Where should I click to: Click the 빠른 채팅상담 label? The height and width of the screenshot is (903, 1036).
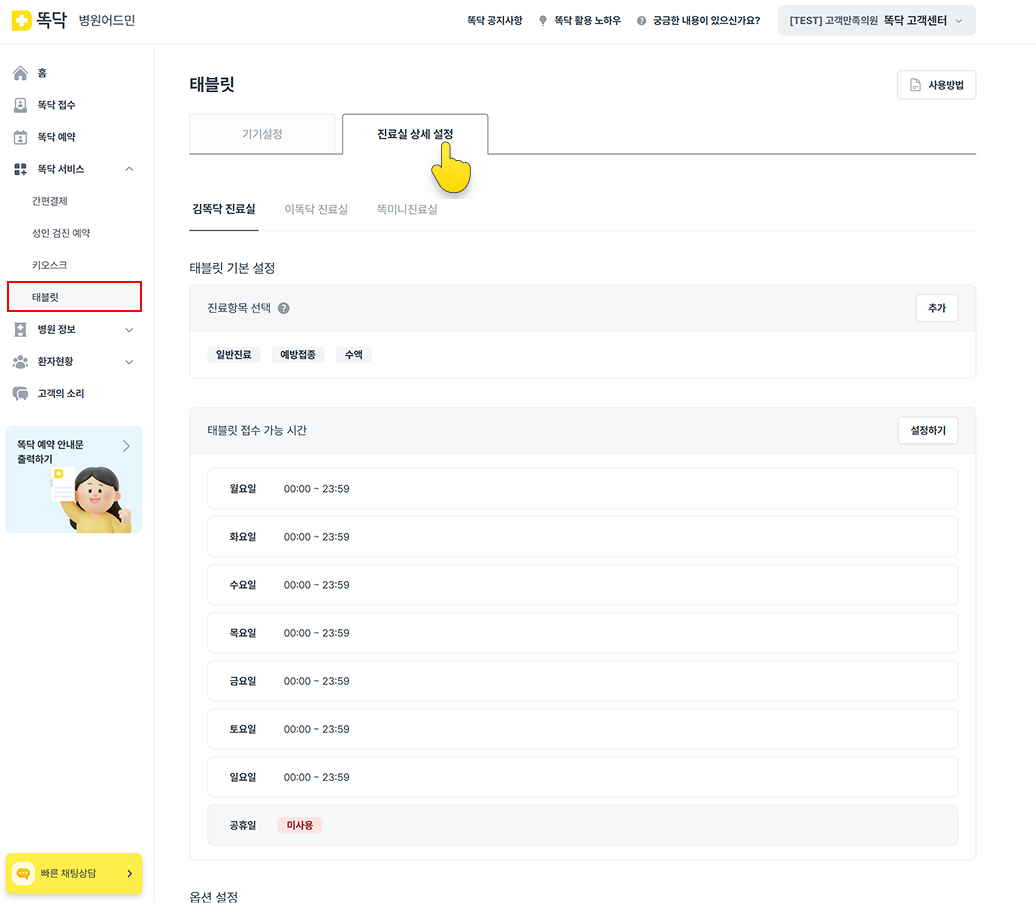(68, 873)
